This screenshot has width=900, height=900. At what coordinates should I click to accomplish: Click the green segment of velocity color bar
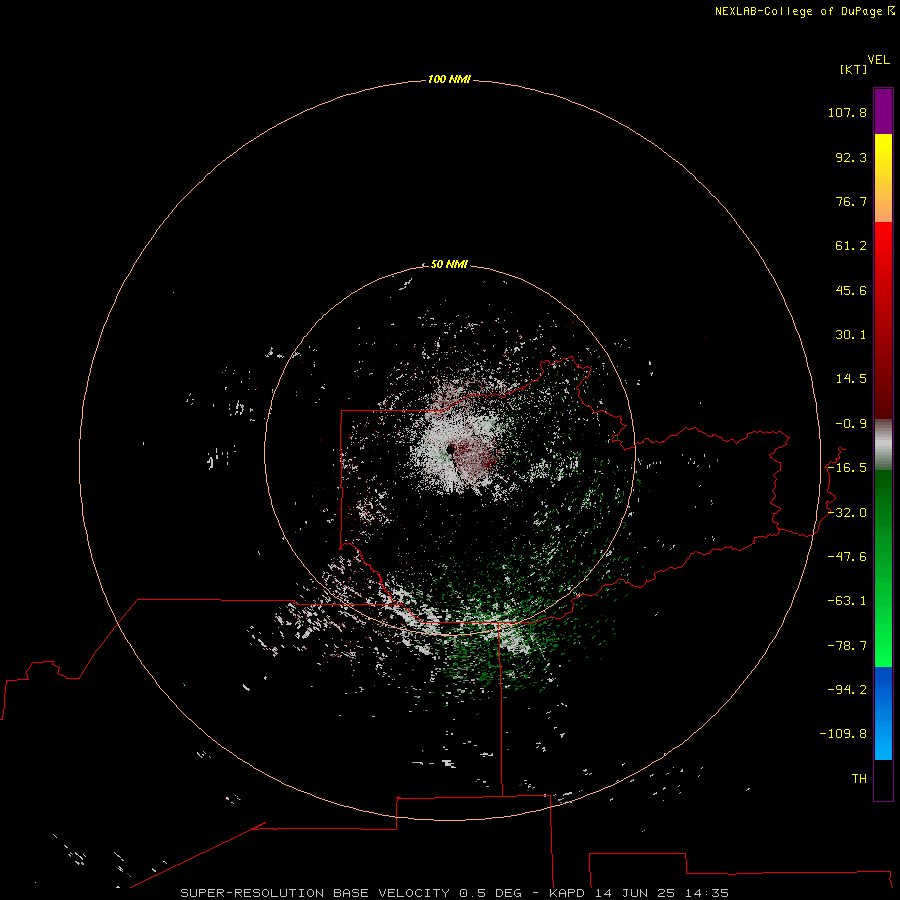coord(883,568)
